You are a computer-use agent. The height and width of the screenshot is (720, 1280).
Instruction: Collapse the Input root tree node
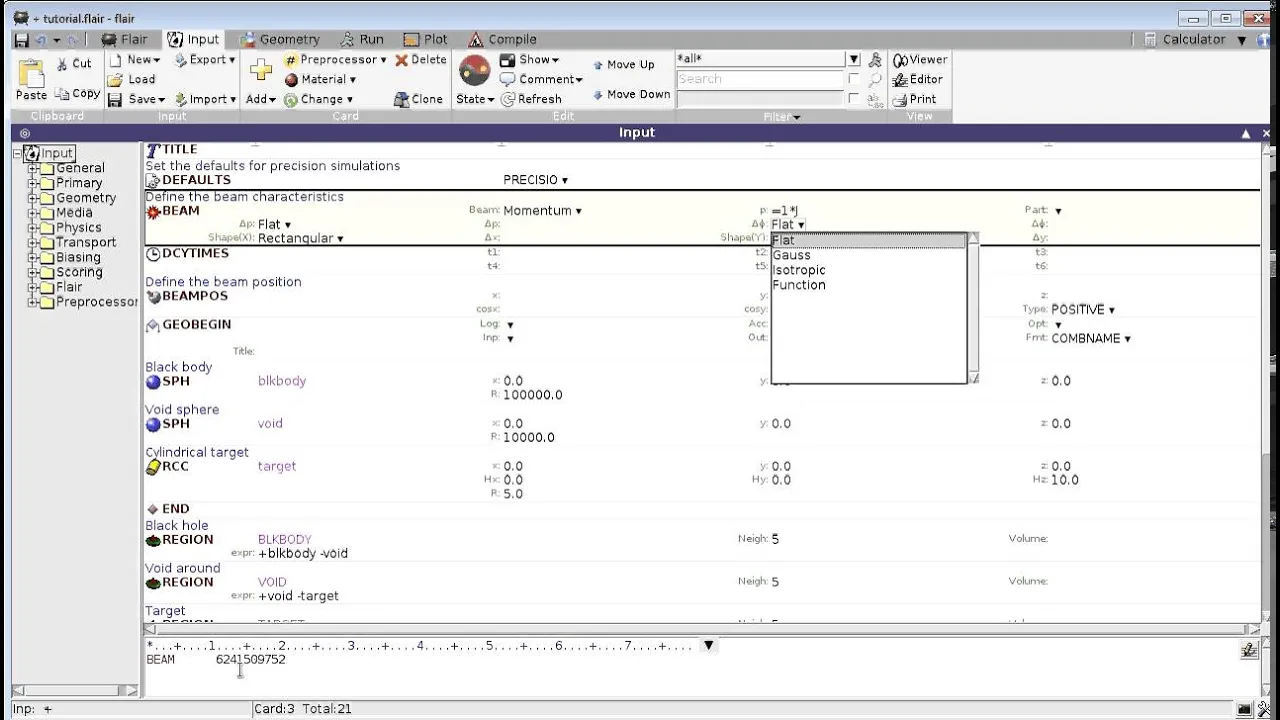[18, 153]
